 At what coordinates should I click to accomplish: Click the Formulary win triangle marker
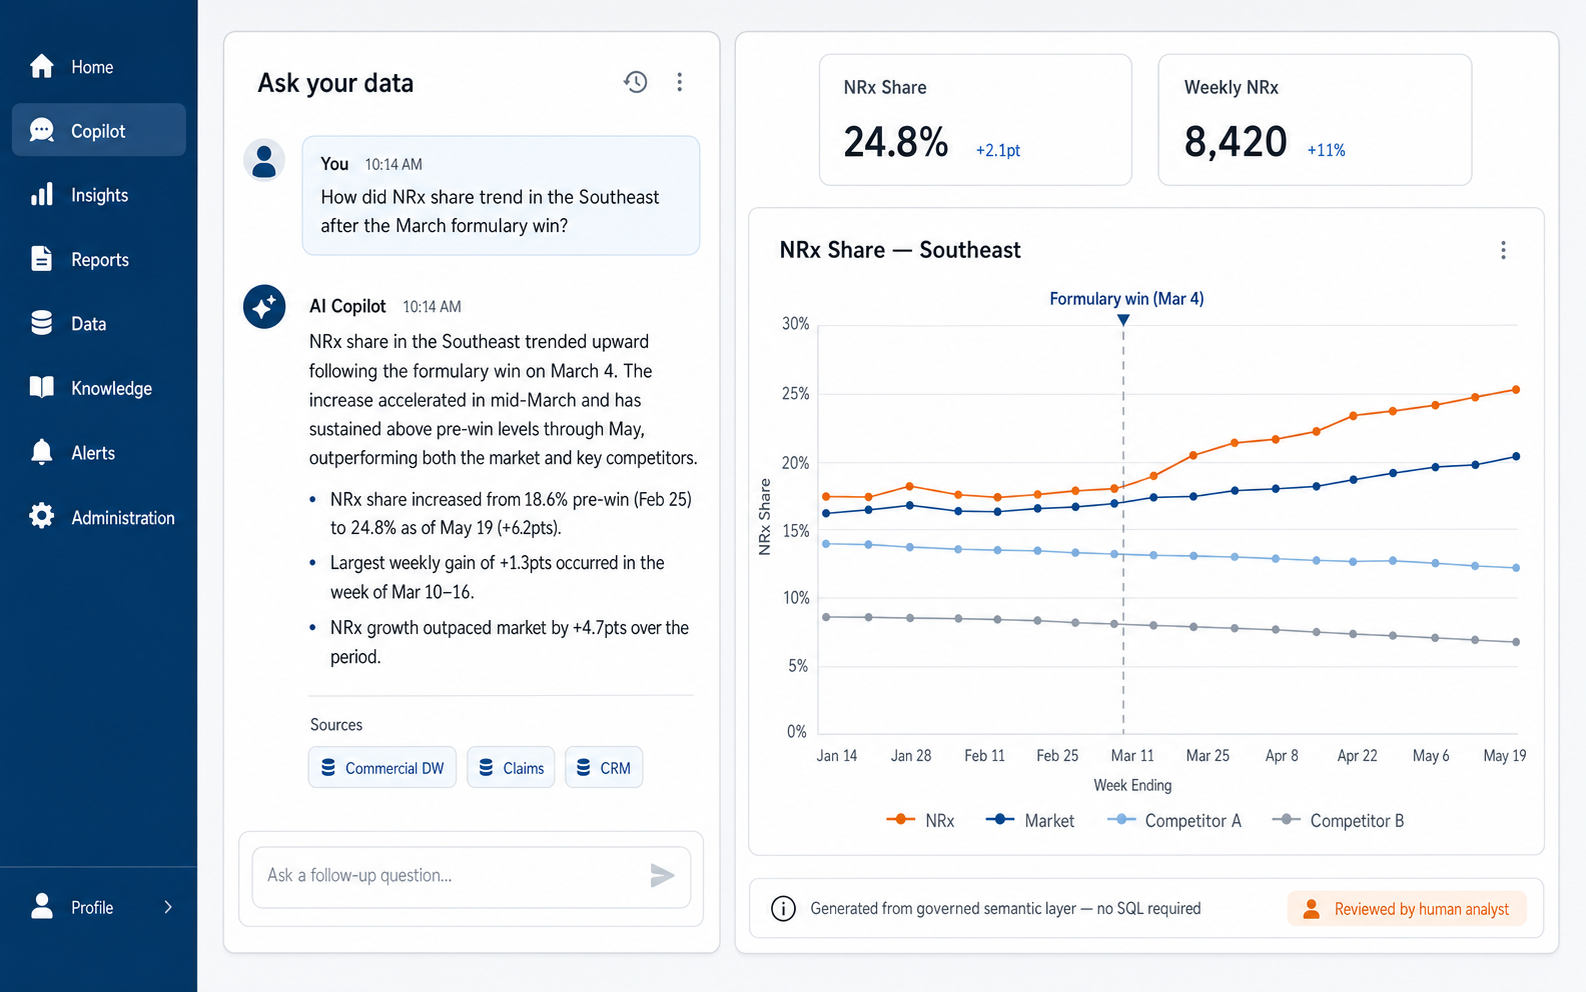tap(1124, 320)
